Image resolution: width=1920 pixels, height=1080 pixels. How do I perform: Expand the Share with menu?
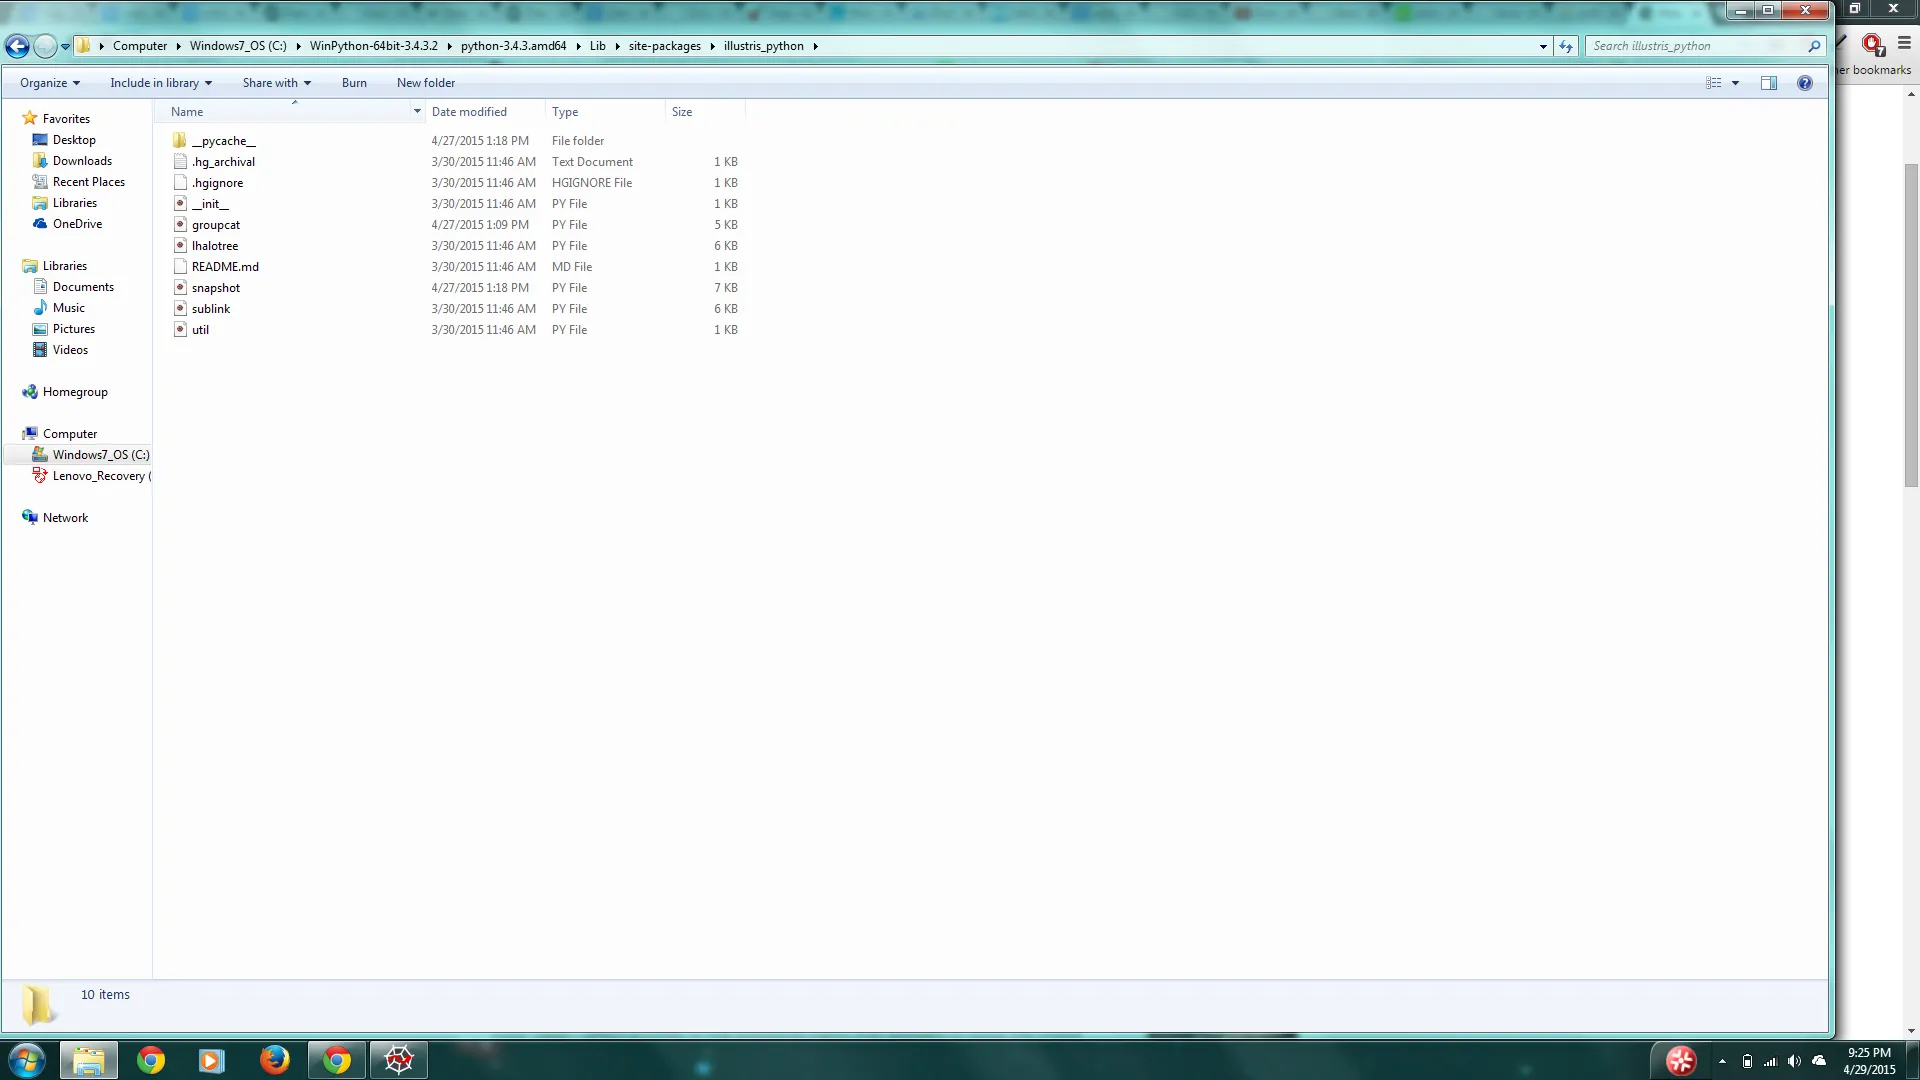(x=276, y=83)
